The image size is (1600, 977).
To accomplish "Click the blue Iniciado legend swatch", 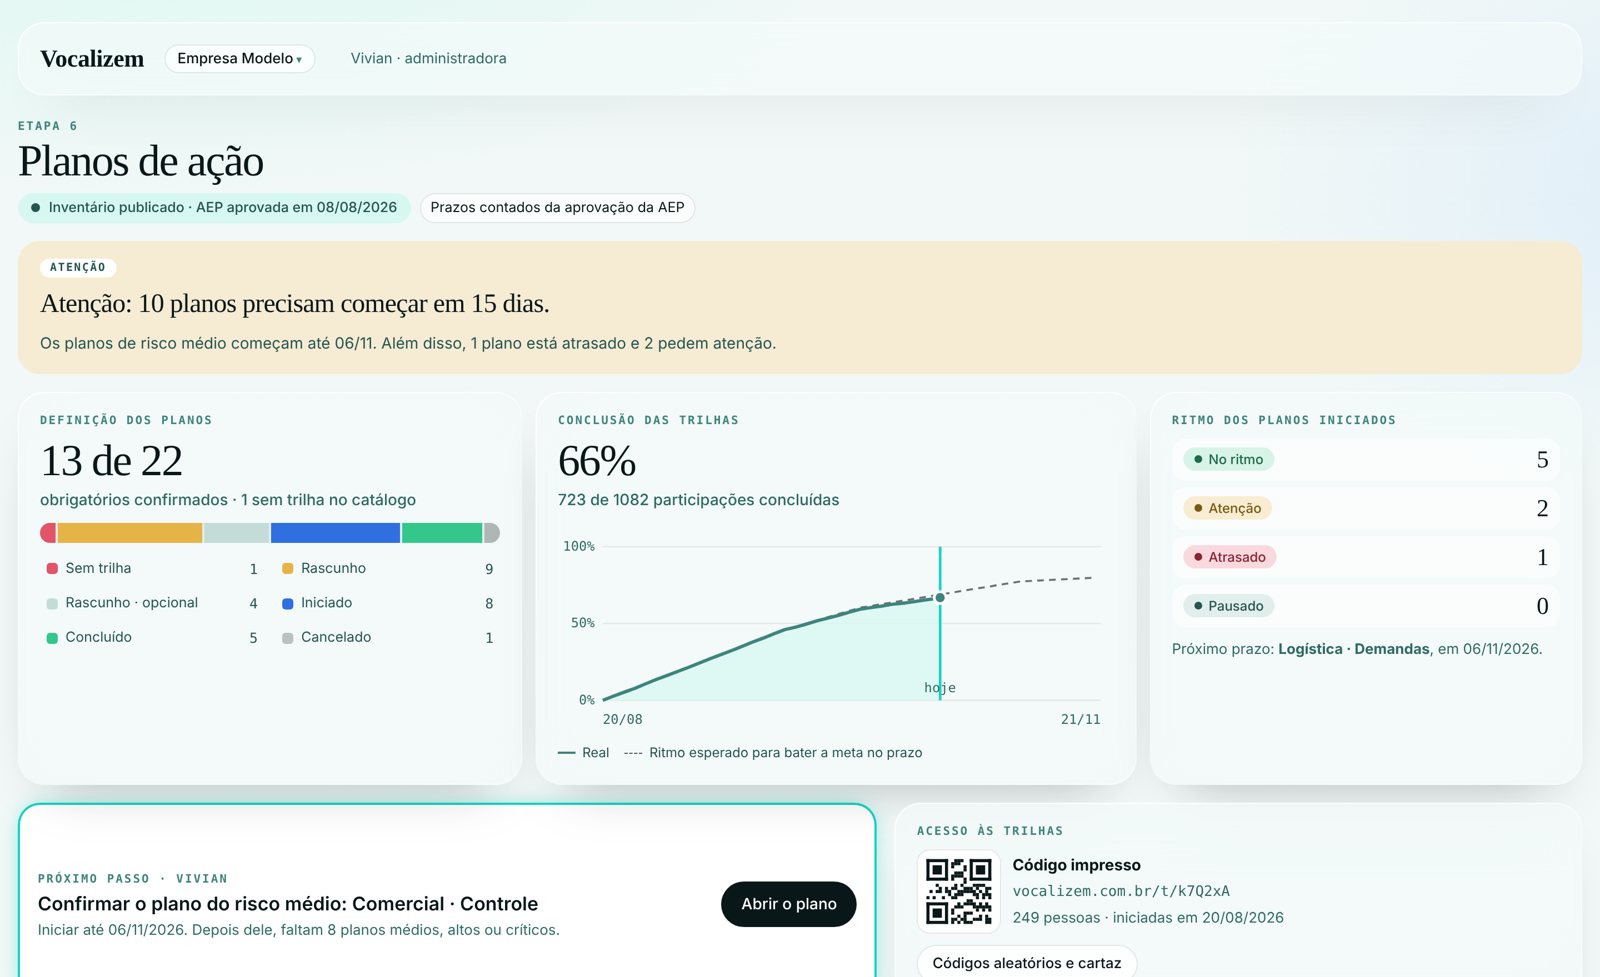I will (288, 603).
